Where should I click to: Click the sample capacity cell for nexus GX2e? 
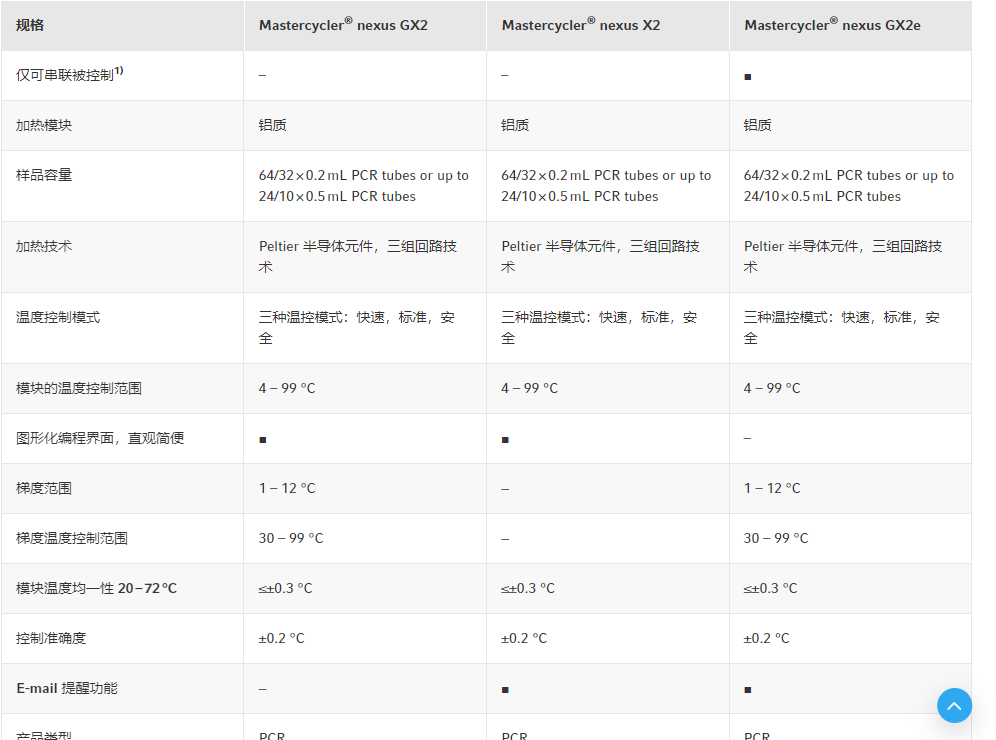(x=849, y=186)
